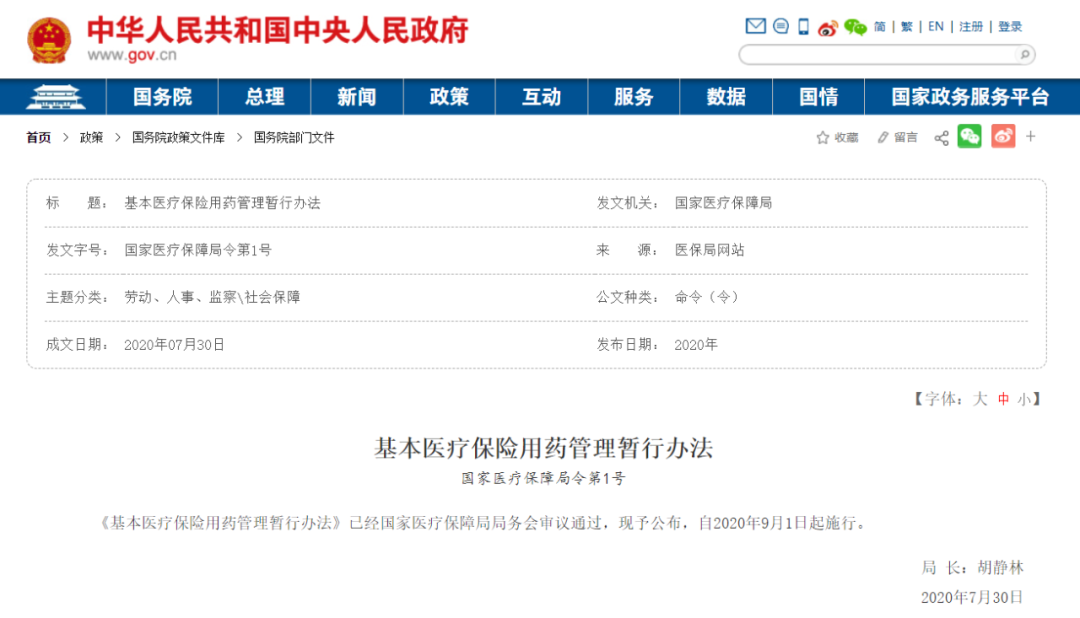Share the article via the red Weibo icon

click(x=1004, y=137)
